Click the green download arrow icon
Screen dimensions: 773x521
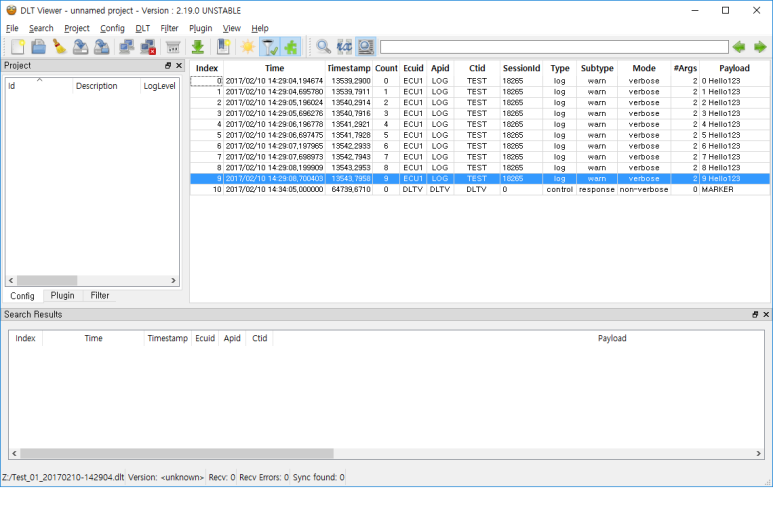pos(198,47)
